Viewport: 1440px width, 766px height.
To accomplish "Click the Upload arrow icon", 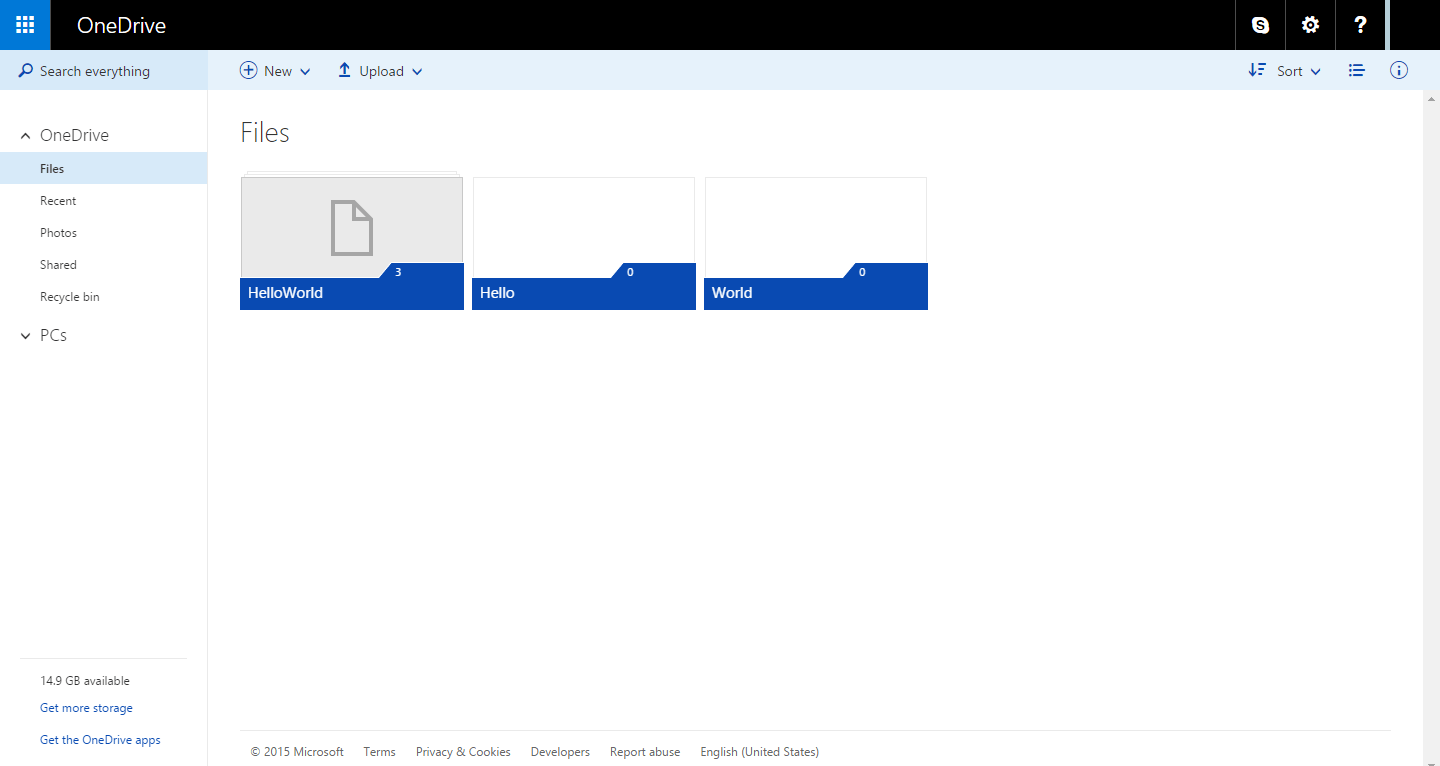I will tap(344, 70).
